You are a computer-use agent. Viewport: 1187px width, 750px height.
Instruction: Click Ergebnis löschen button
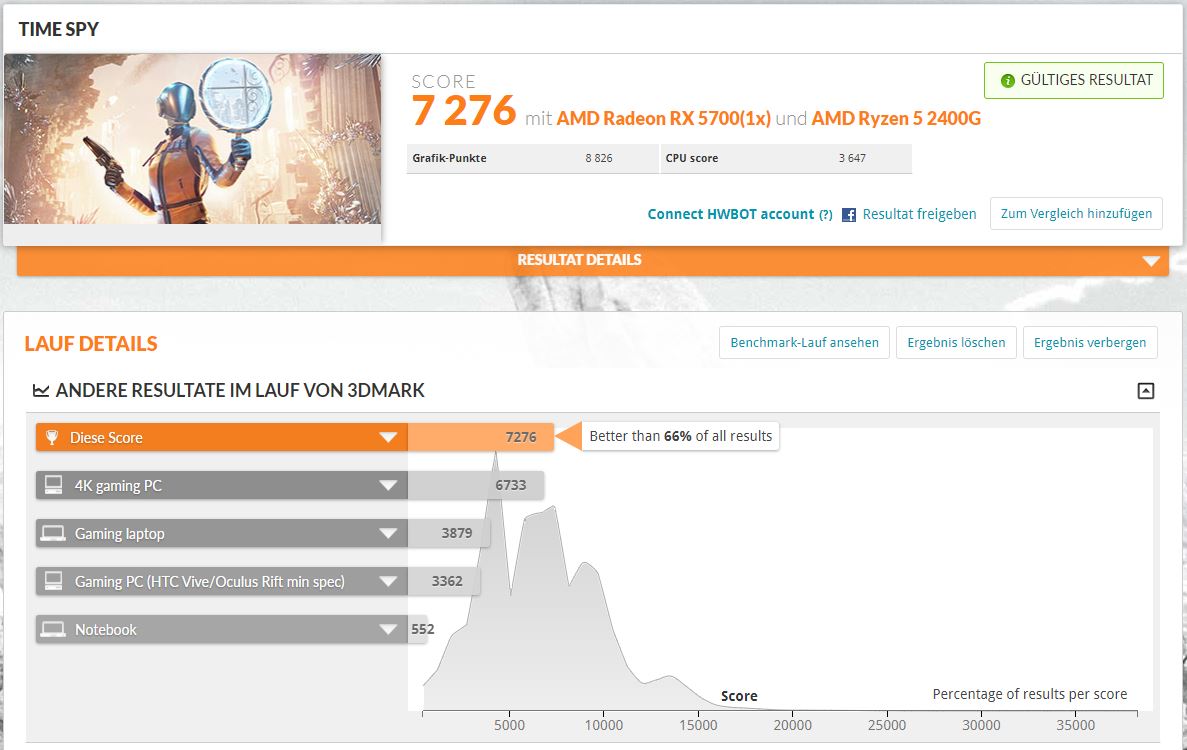tap(956, 343)
